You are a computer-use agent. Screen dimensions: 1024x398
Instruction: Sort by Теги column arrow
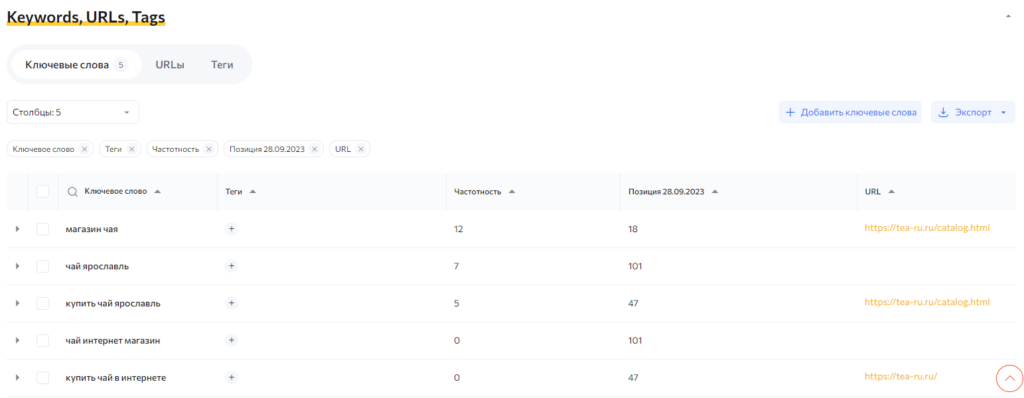pyautogui.click(x=253, y=191)
